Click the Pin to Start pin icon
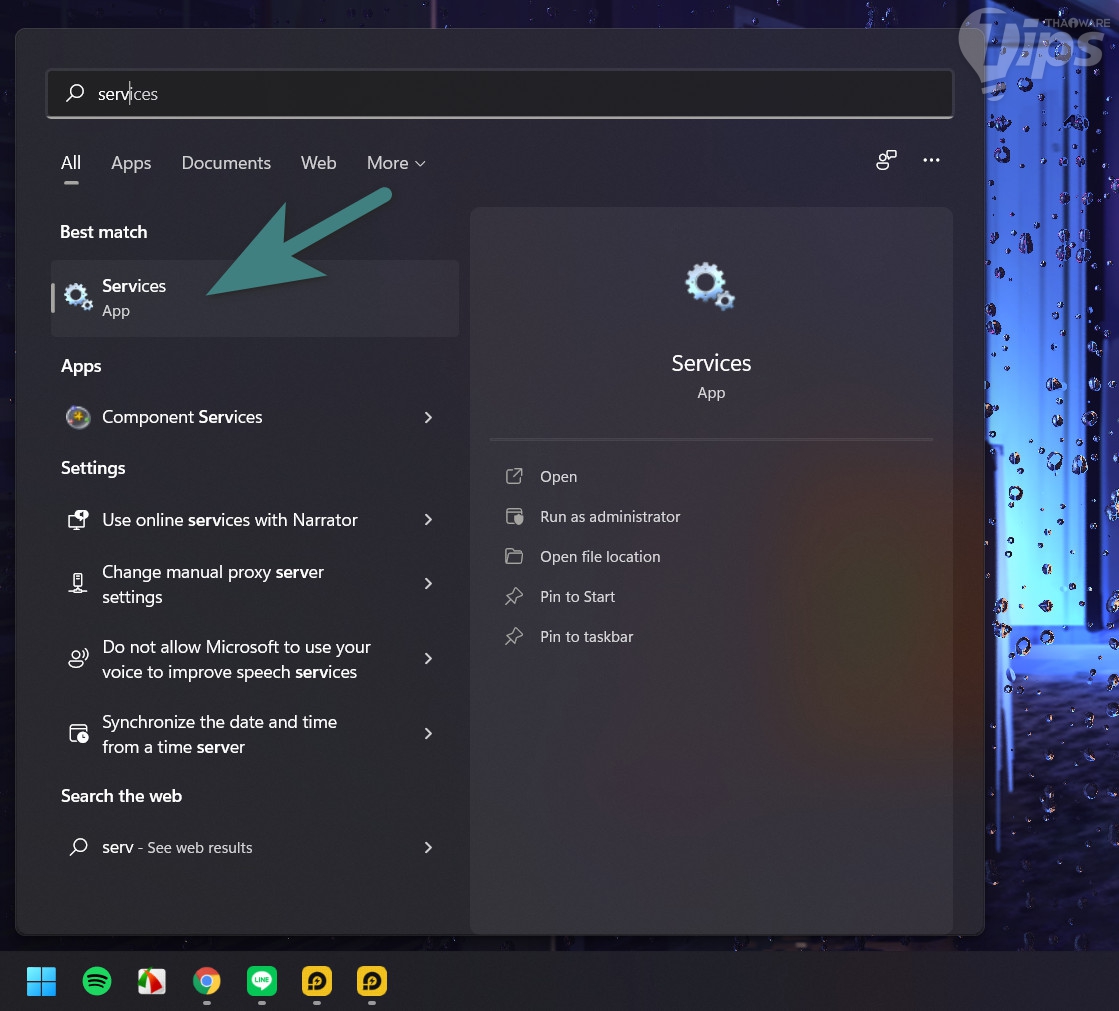1119x1011 pixels. (514, 596)
